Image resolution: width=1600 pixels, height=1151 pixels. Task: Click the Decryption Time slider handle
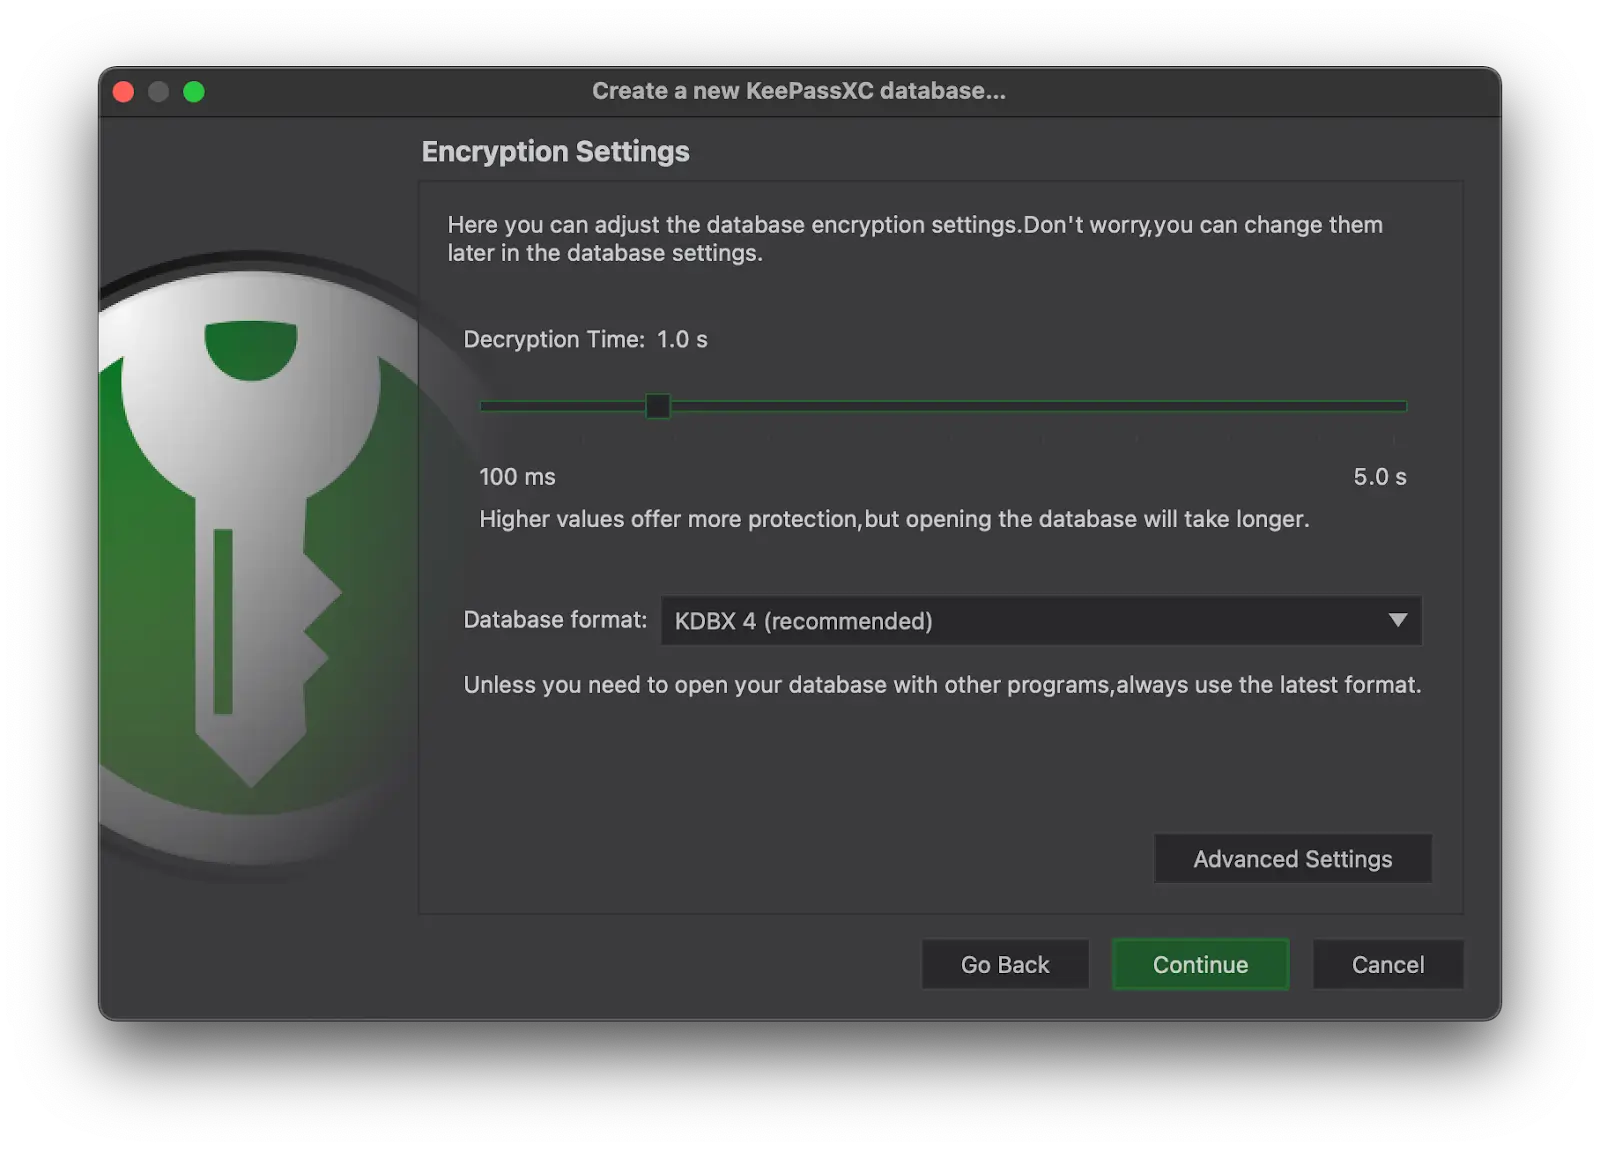coord(657,406)
